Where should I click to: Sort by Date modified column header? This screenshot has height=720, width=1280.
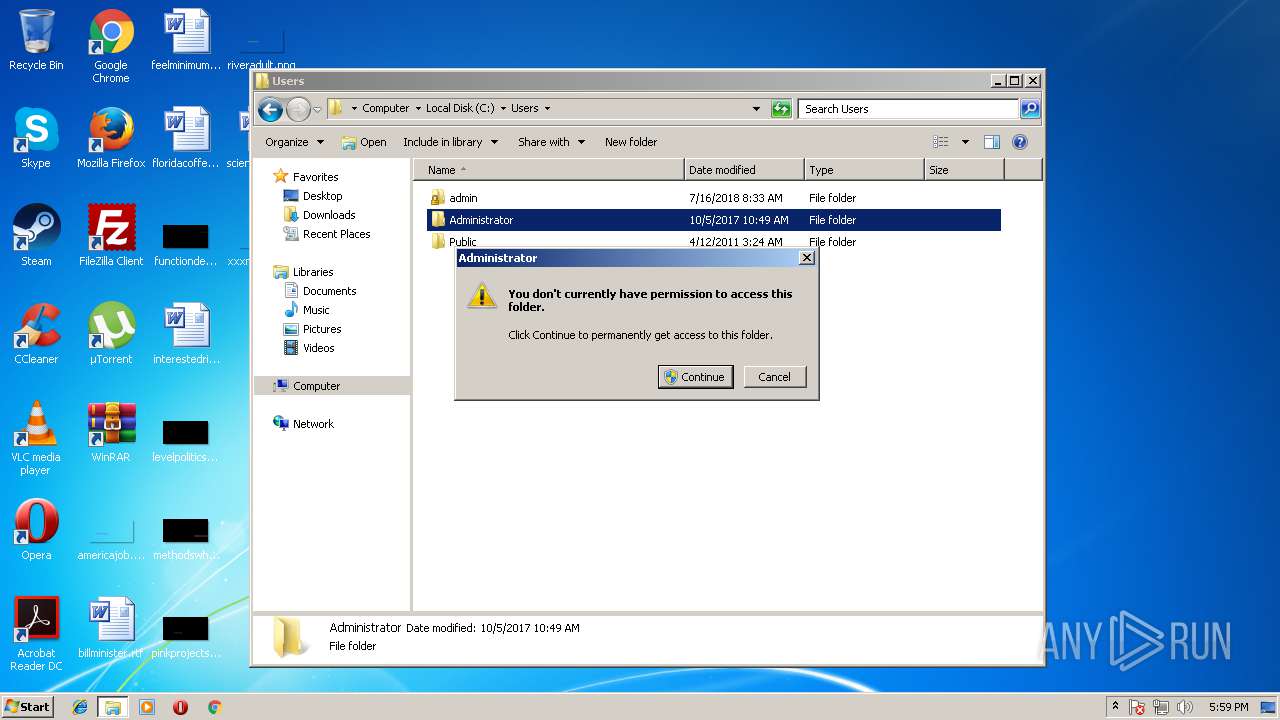point(744,170)
